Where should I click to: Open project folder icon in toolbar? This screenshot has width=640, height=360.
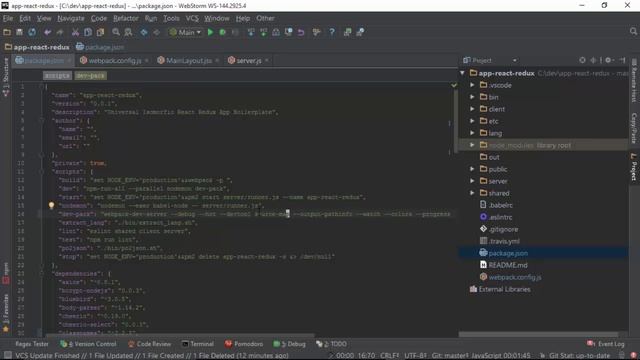pyautogui.click(x=7, y=32)
